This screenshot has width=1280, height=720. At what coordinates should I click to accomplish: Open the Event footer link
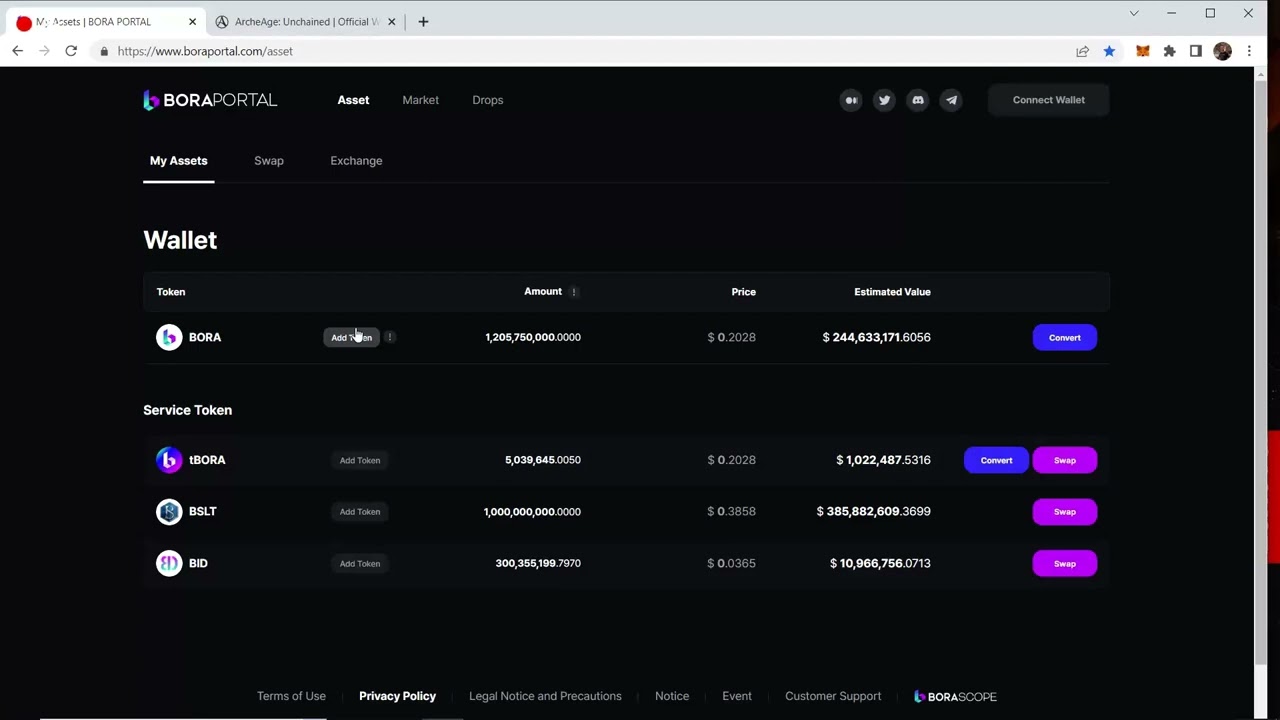(x=737, y=696)
